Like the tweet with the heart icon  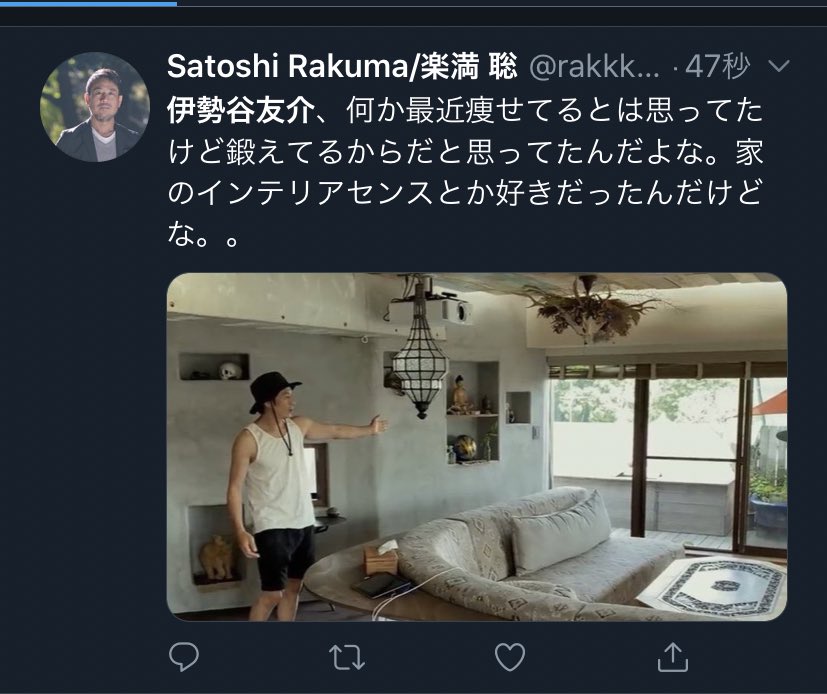[510, 657]
